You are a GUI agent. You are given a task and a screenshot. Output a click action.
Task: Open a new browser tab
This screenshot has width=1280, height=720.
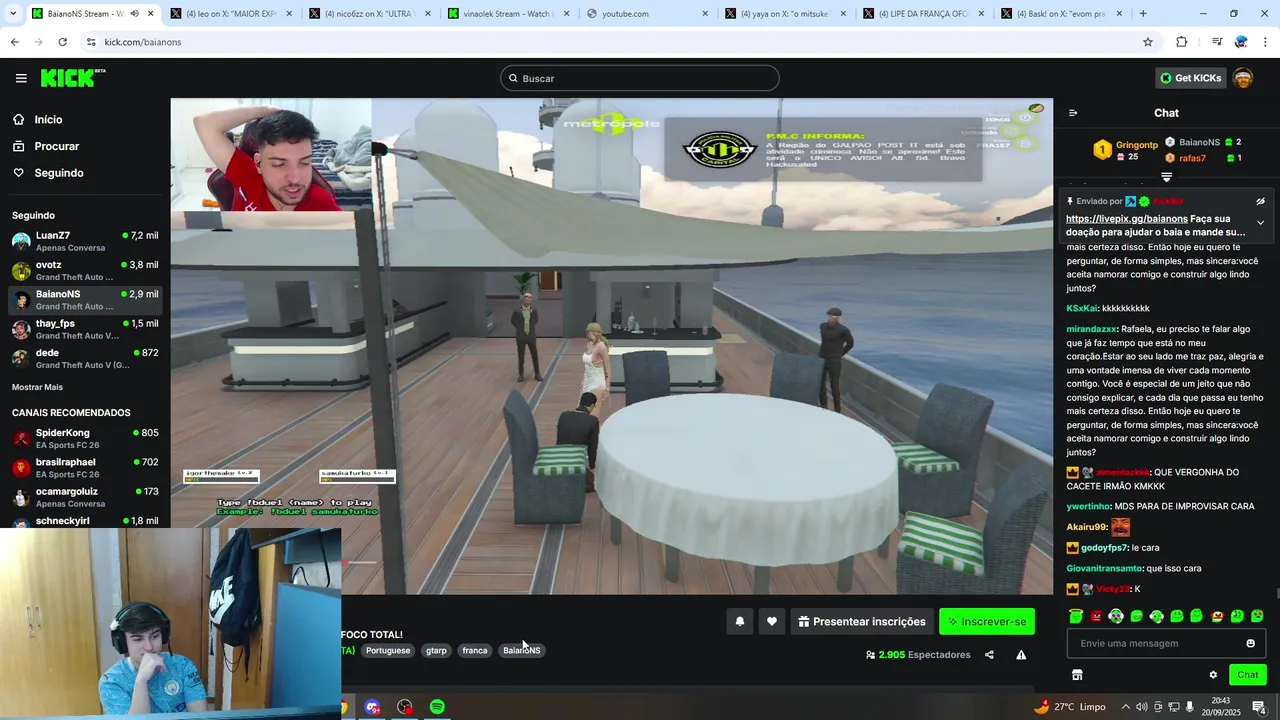(1143, 14)
